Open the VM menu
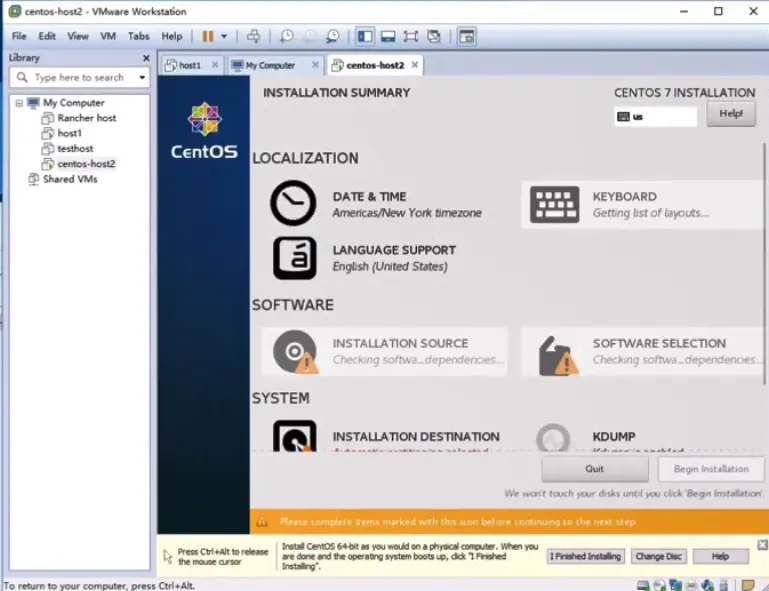769x591 pixels. coord(108,36)
